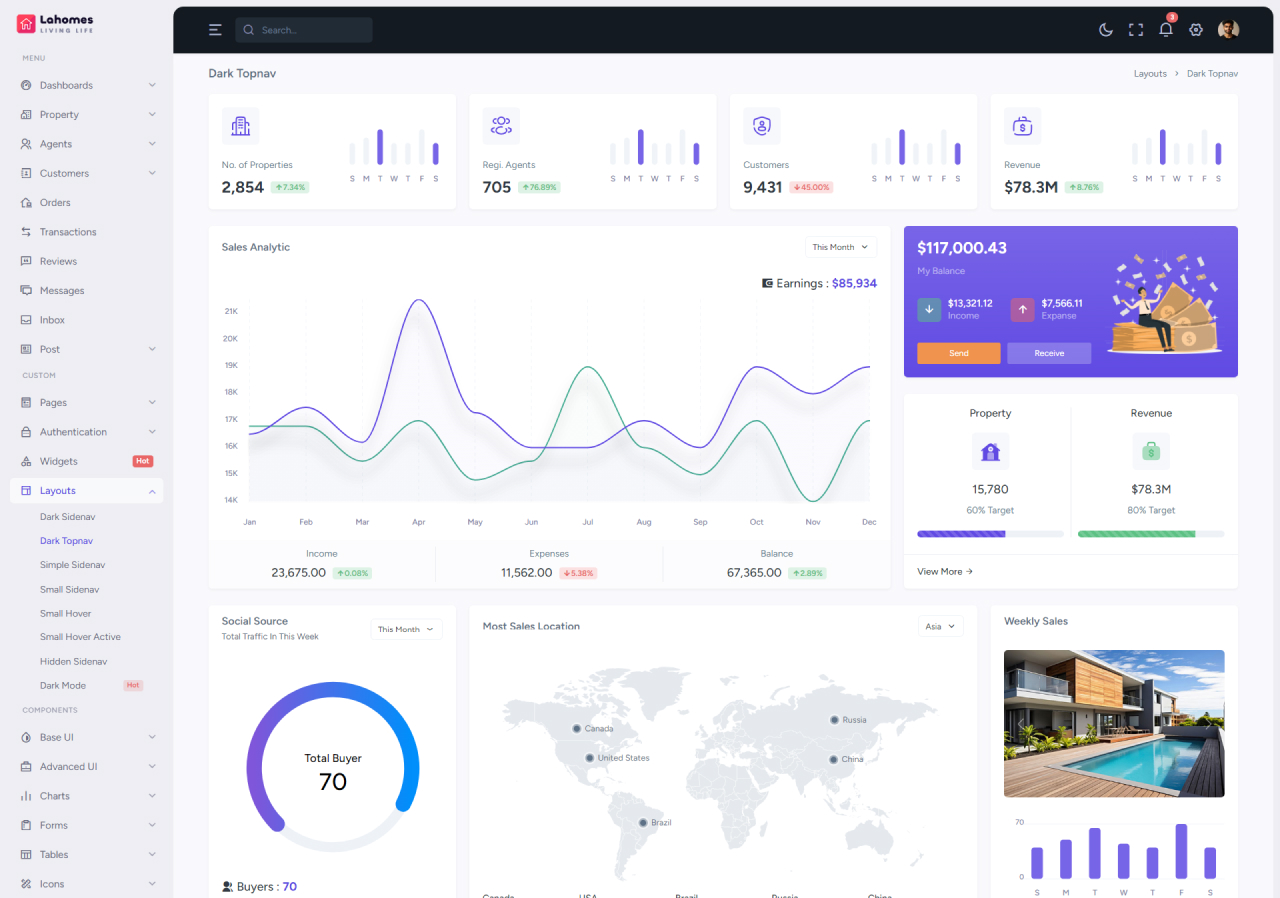Toggle the hamburger menu icon in topbar
This screenshot has height=898, width=1280.
pos(215,30)
